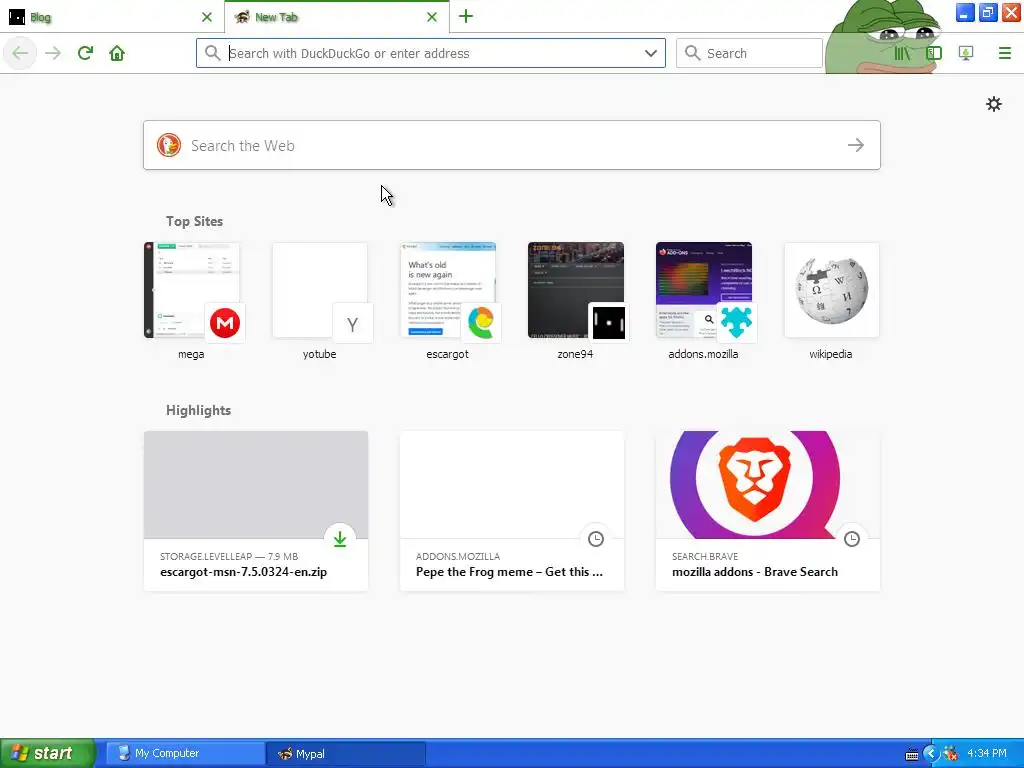Go back with the back arrow button

pos(20,53)
